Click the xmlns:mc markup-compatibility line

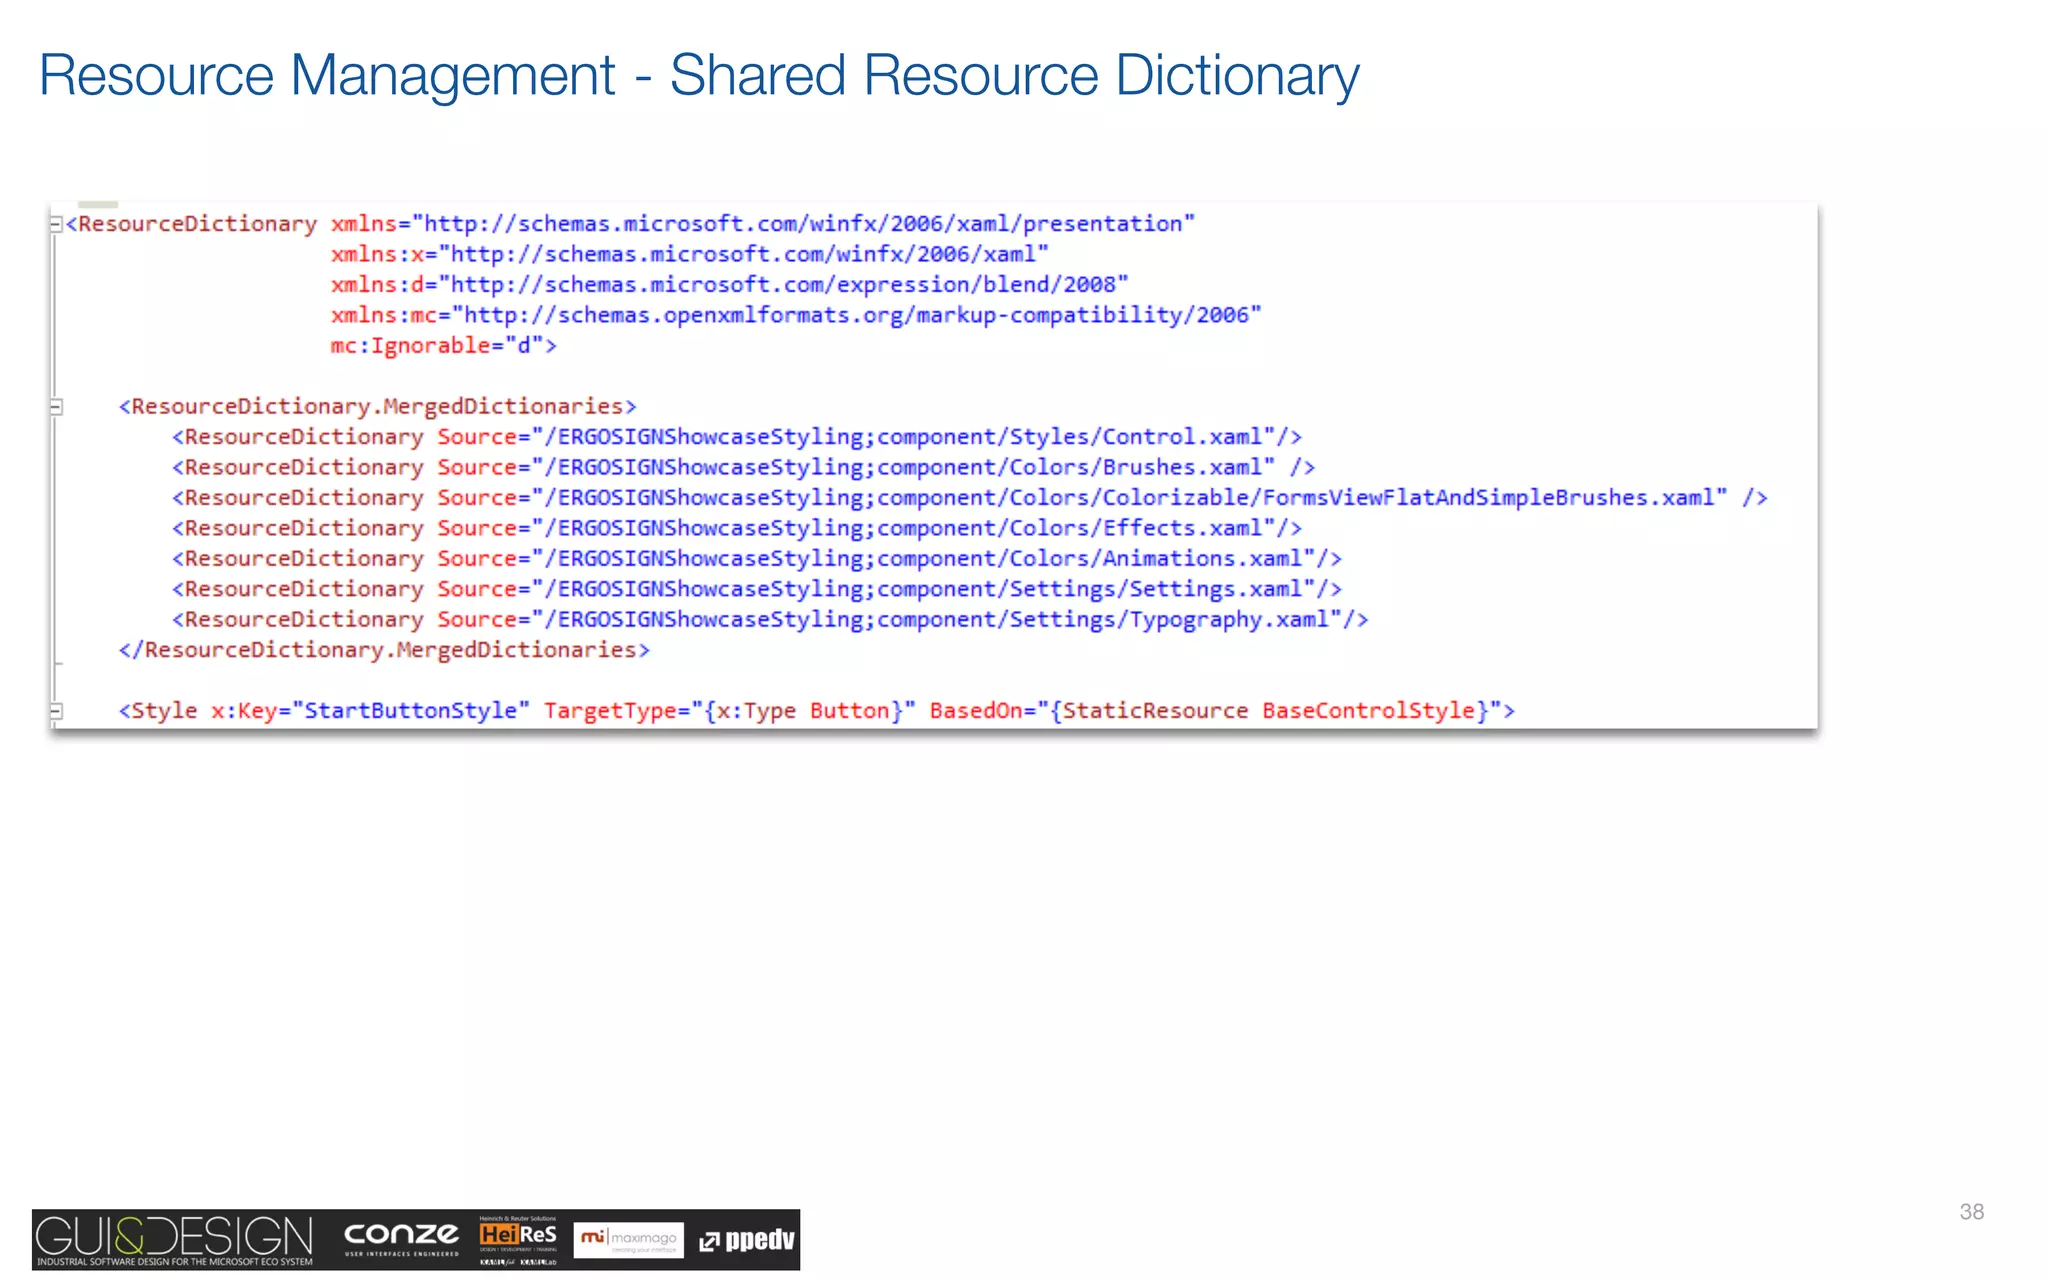(x=796, y=315)
